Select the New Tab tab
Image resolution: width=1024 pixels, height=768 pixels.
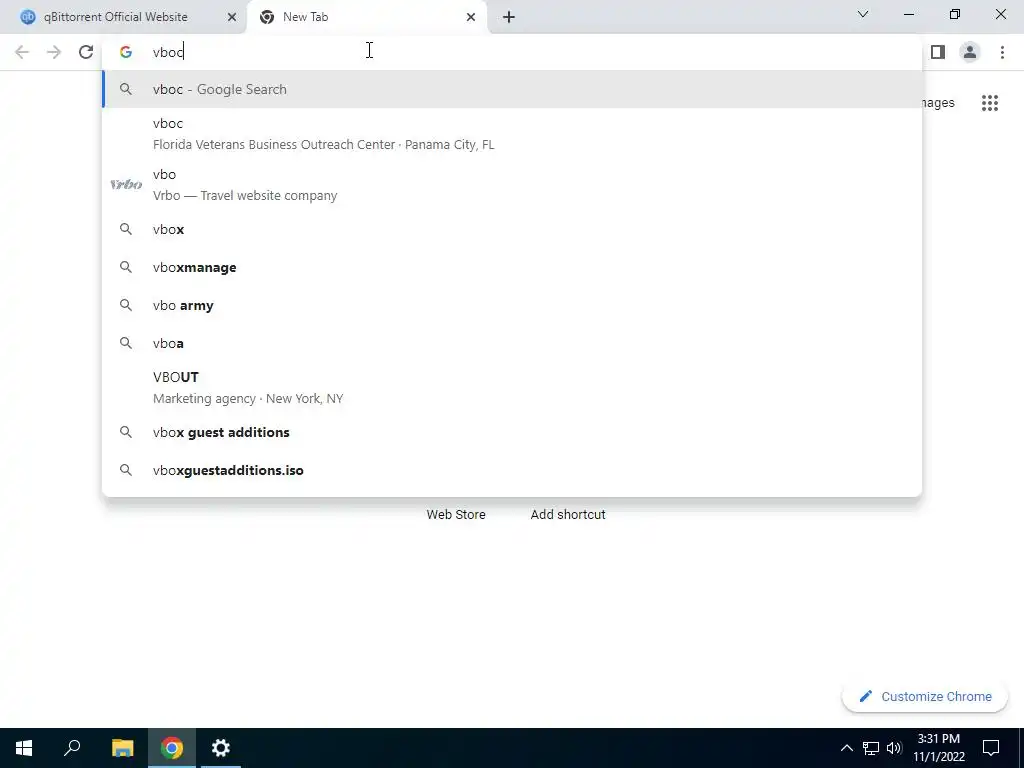click(x=367, y=17)
